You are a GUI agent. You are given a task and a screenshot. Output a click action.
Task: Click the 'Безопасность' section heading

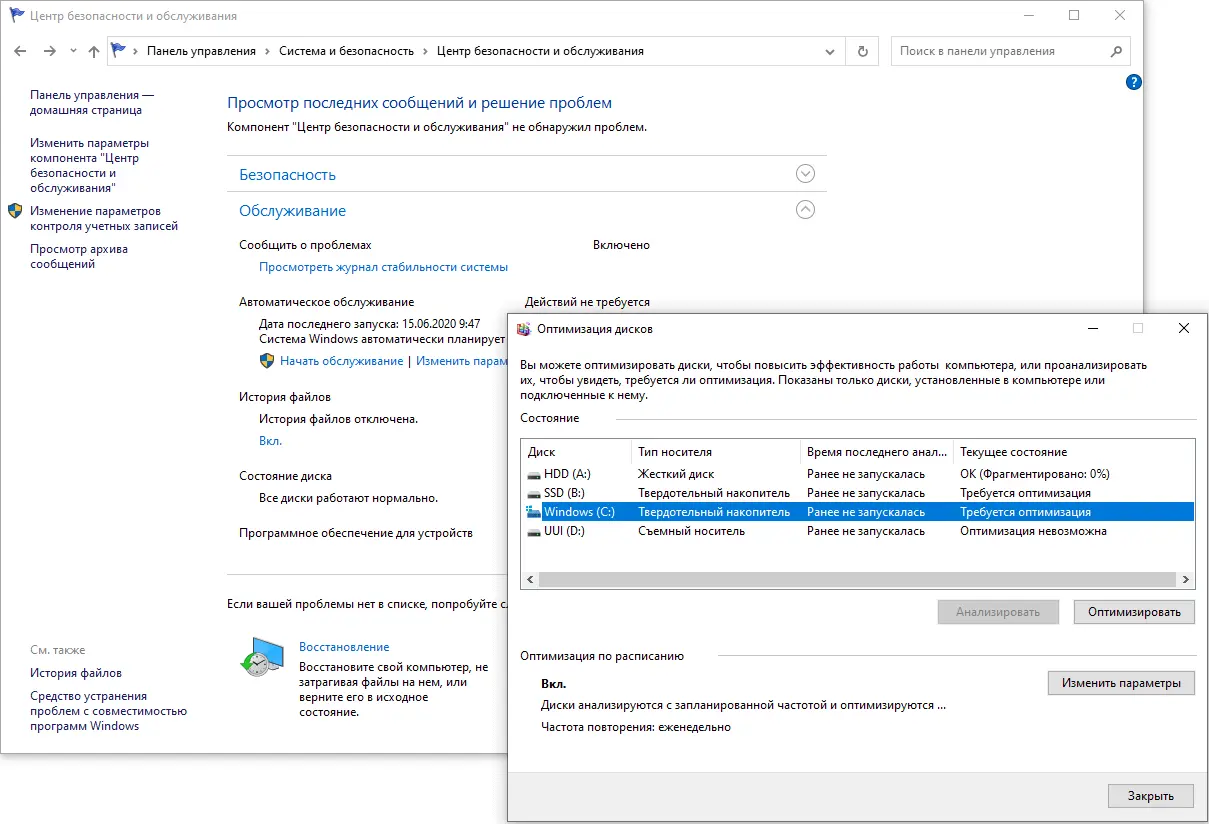tap(287, 174)
